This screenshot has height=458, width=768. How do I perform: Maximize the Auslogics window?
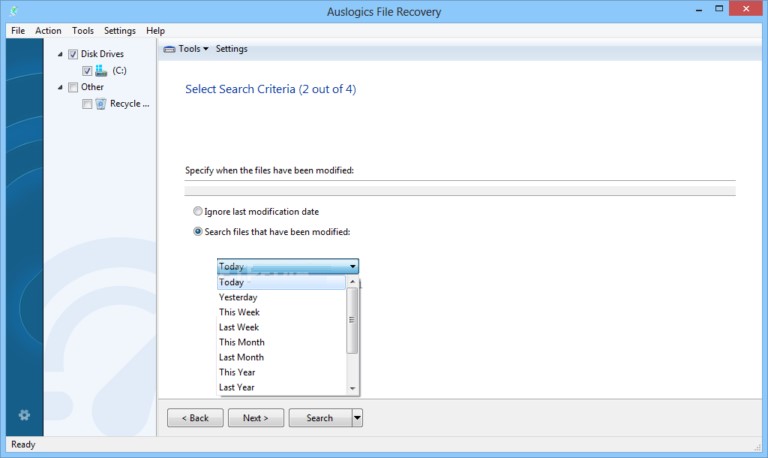[x=719, y=8]
